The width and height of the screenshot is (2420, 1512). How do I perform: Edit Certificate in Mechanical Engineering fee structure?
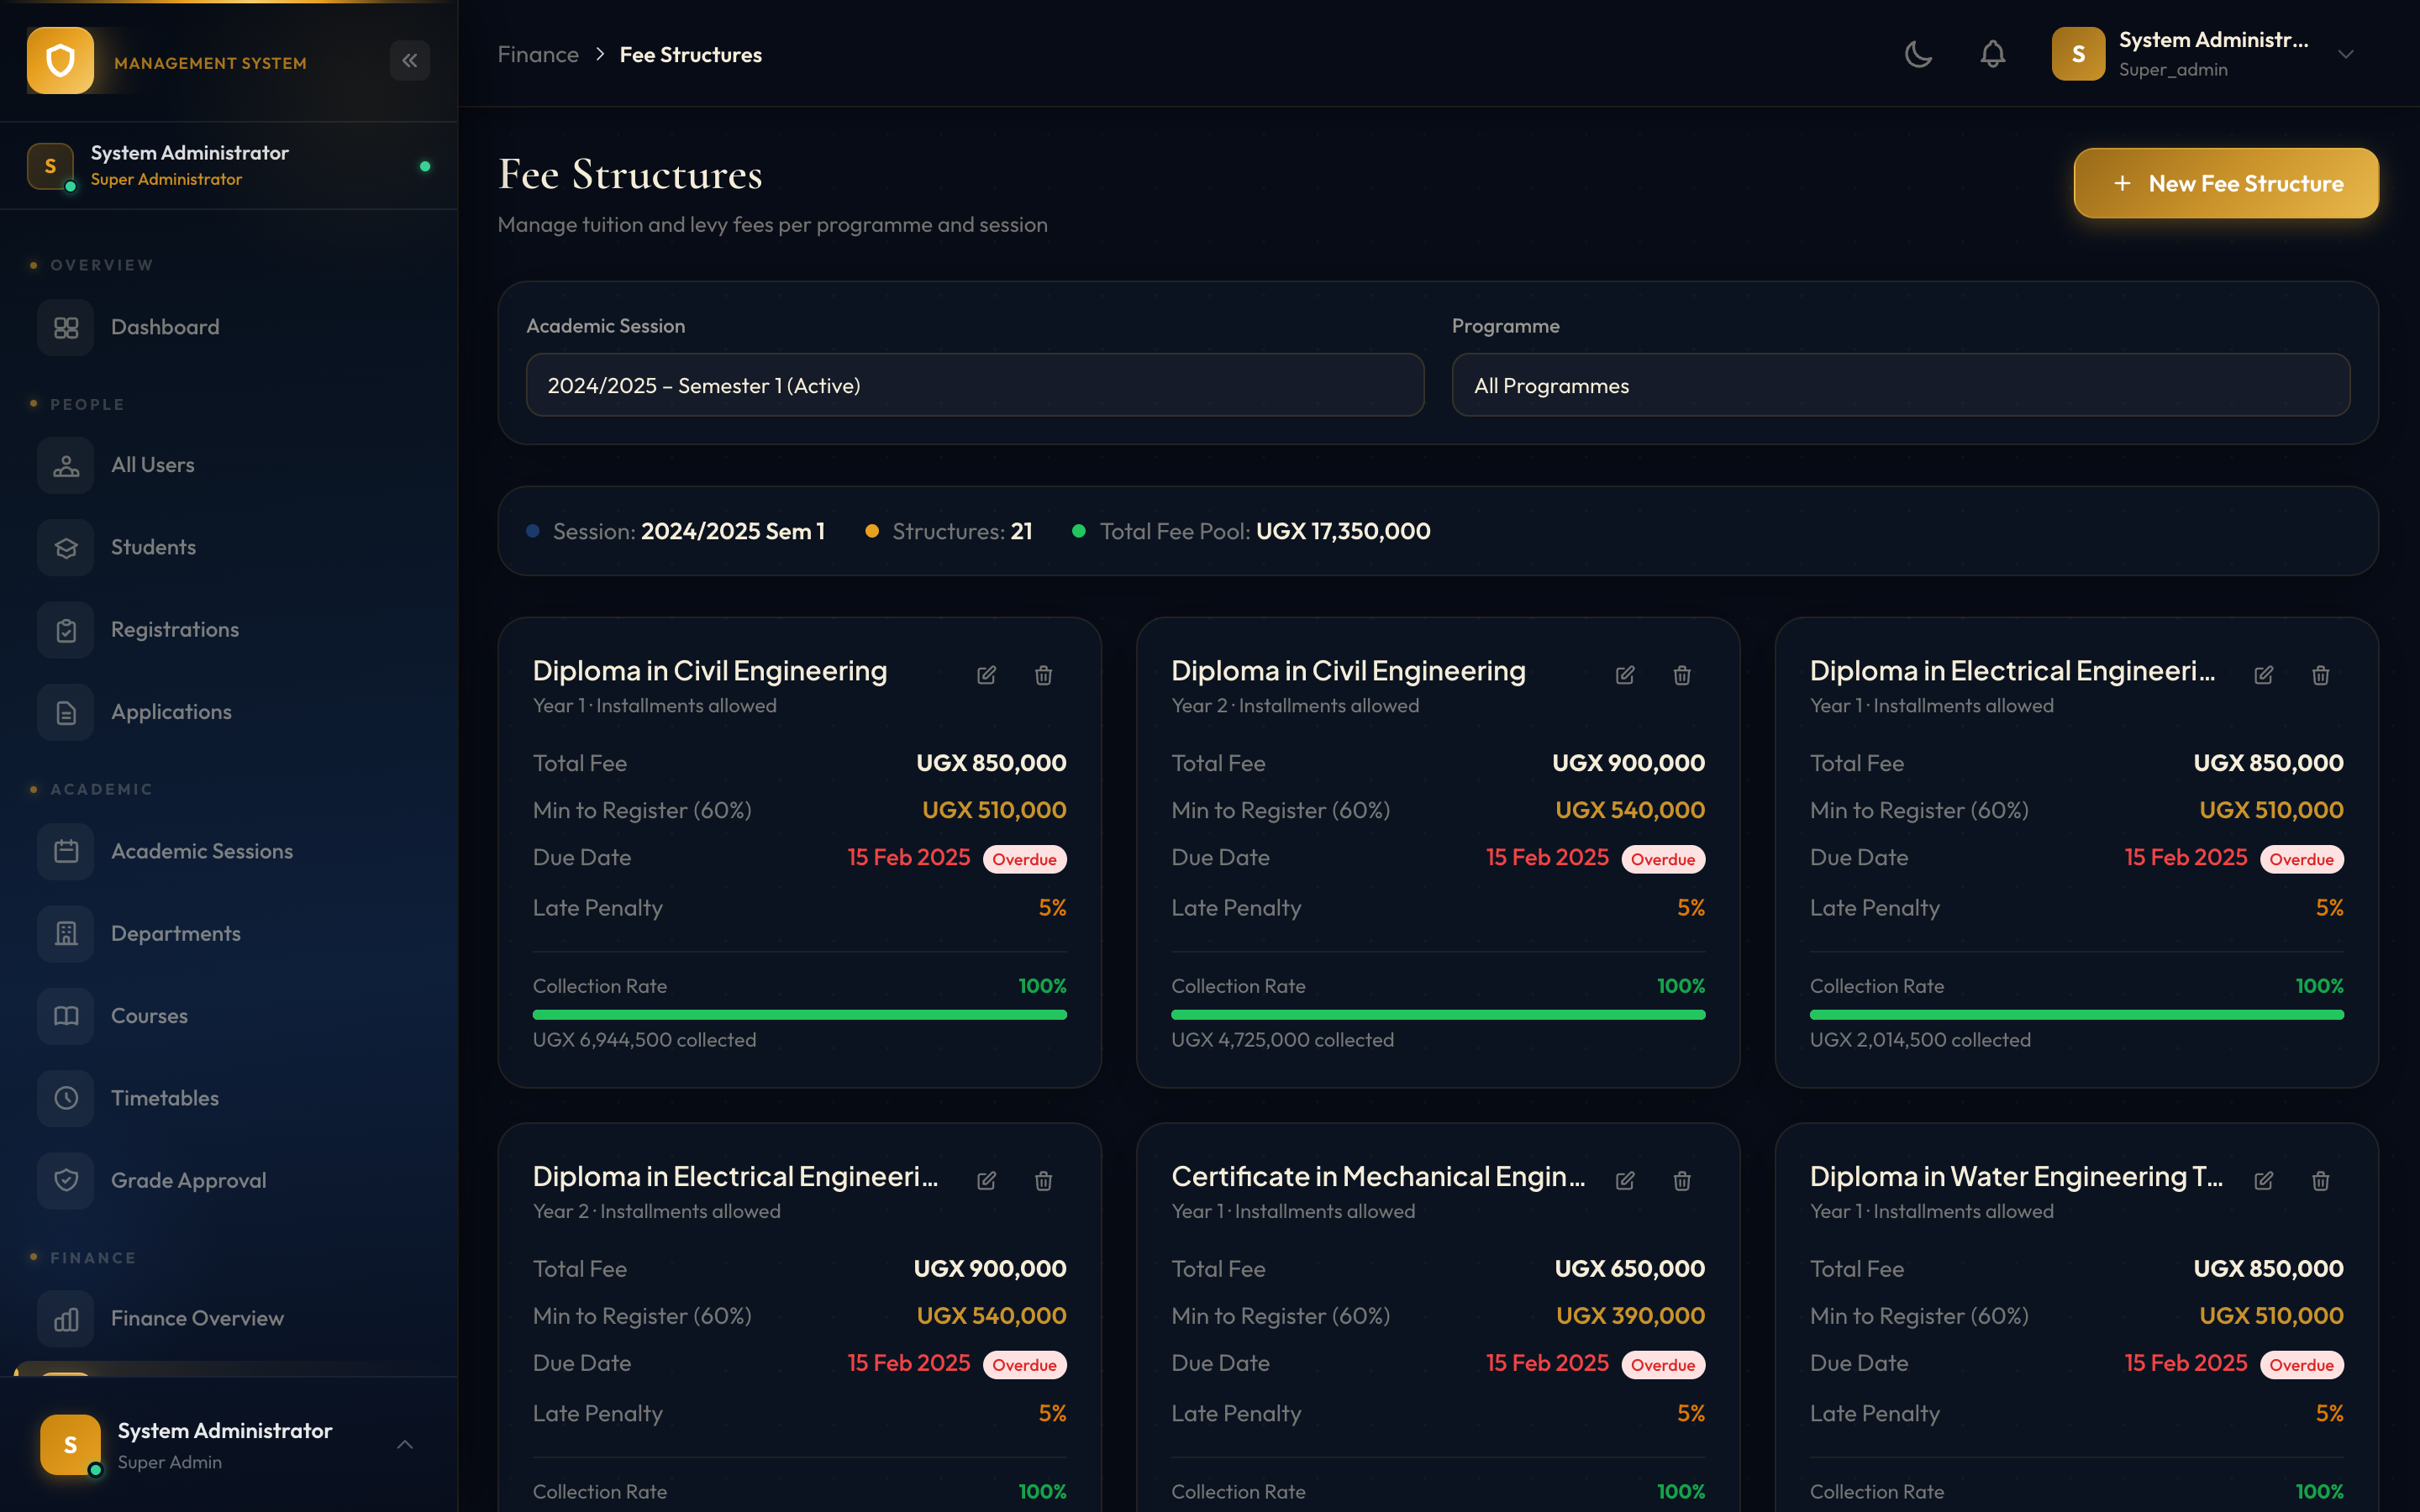coord(1625,1181)
